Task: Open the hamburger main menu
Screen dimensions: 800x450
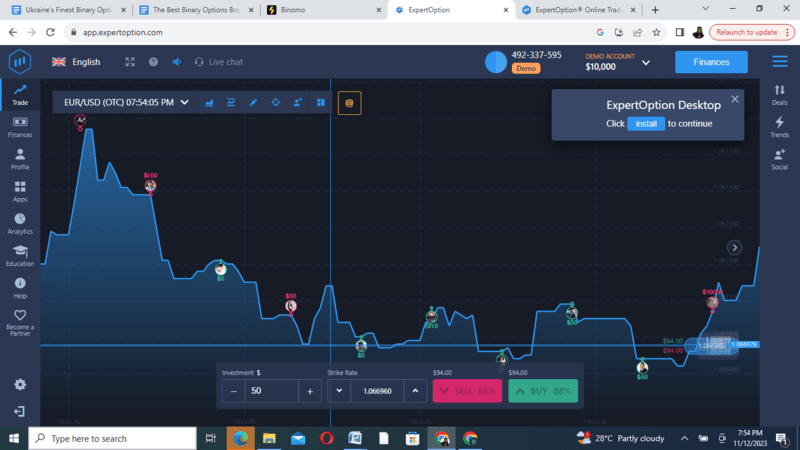Action: point(780,62)
